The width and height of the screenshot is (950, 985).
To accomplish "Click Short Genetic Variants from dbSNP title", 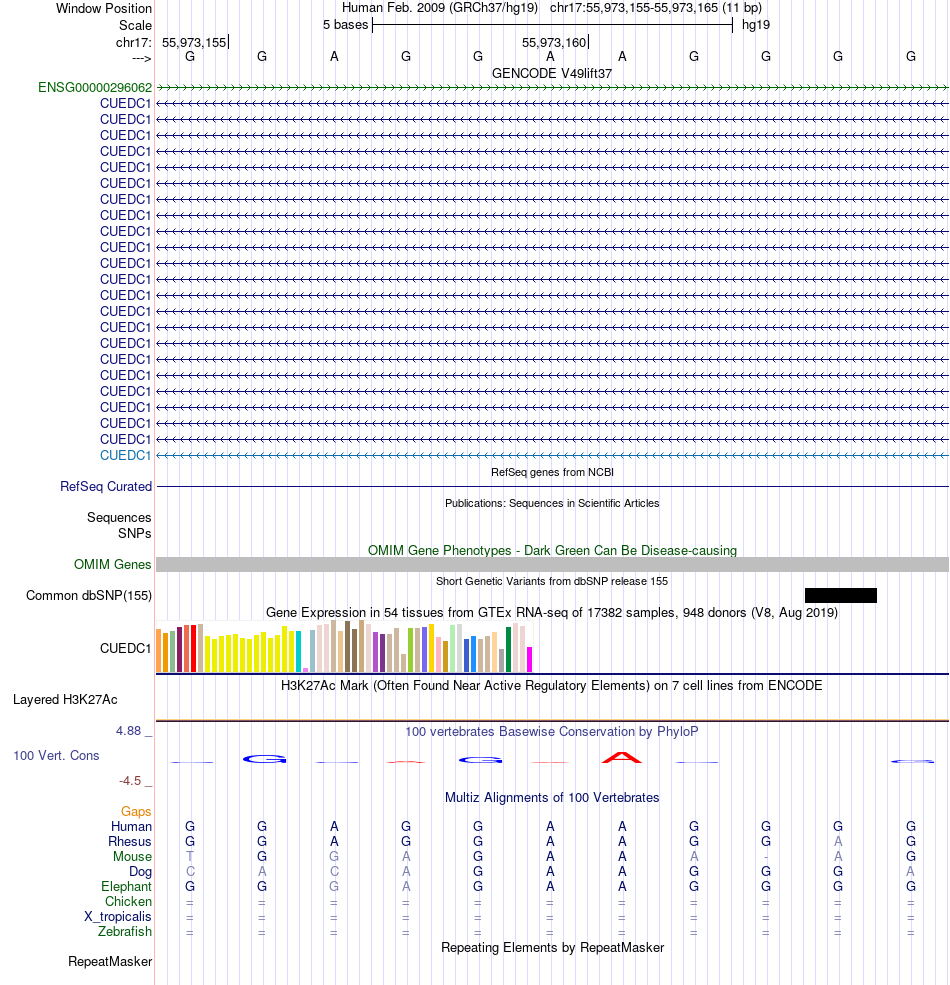I will pos(552,581).
